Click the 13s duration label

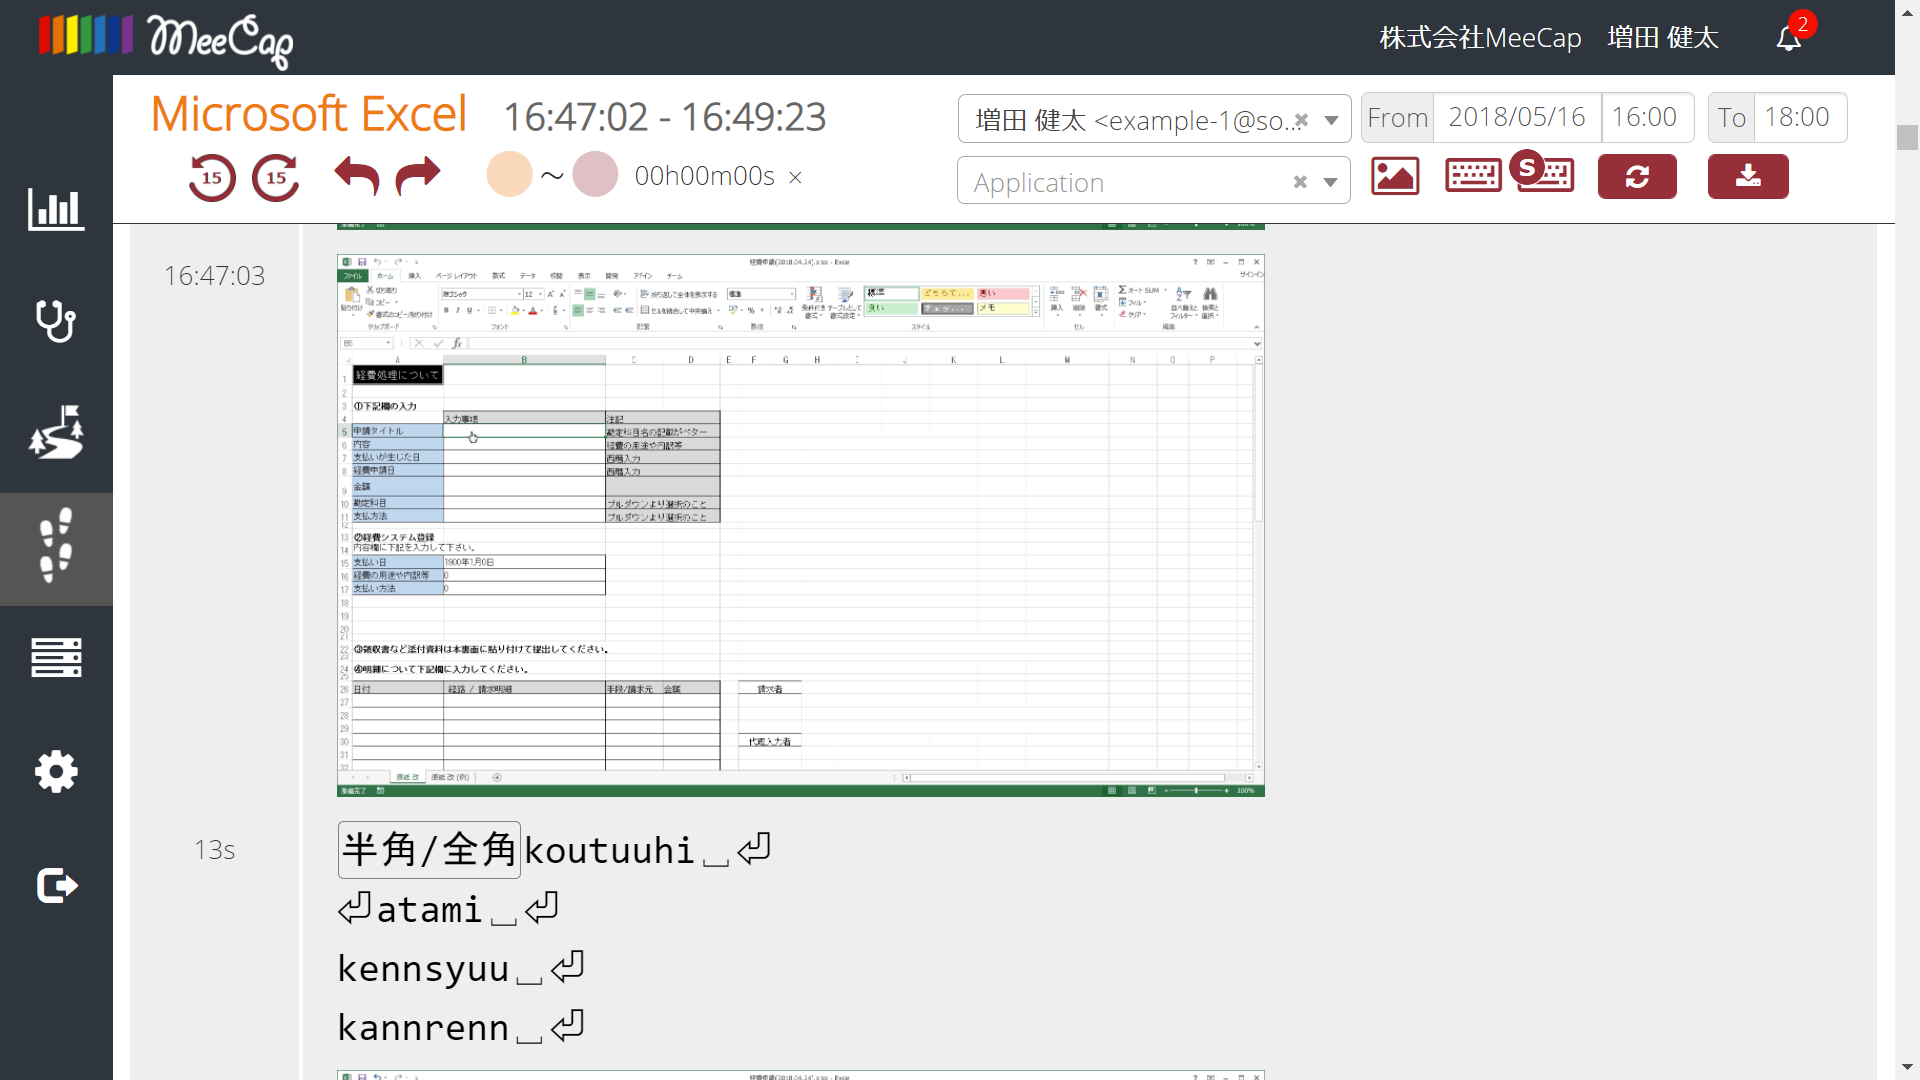click(214, 850)
